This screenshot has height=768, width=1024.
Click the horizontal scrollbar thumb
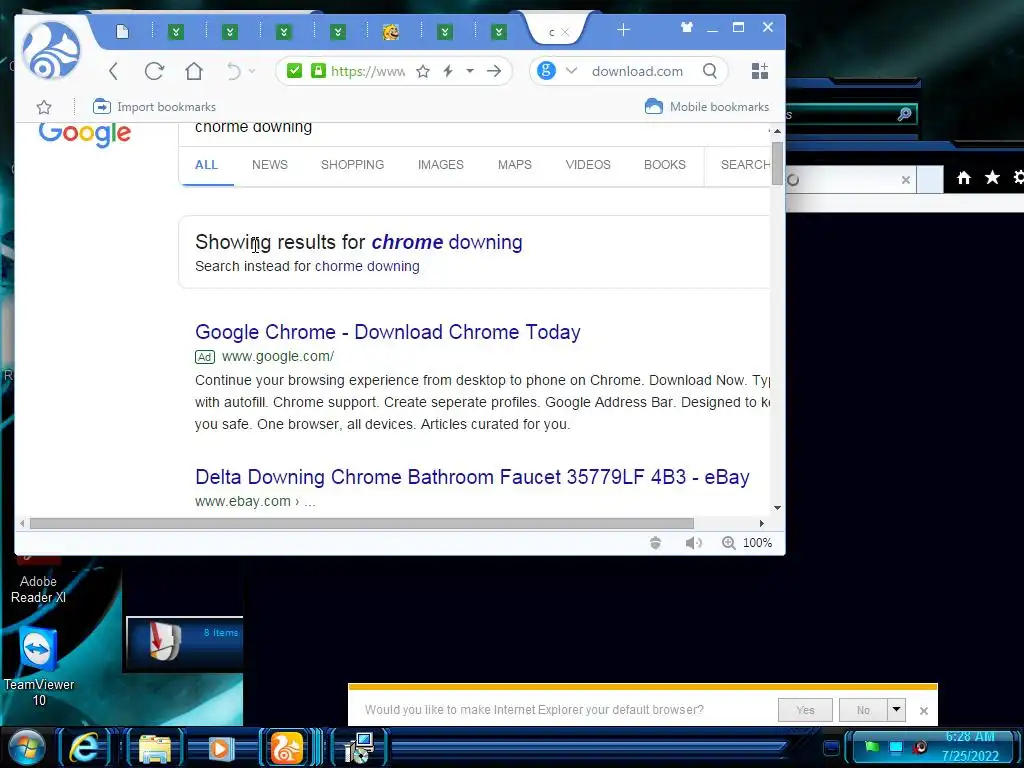tap(361, 523)
